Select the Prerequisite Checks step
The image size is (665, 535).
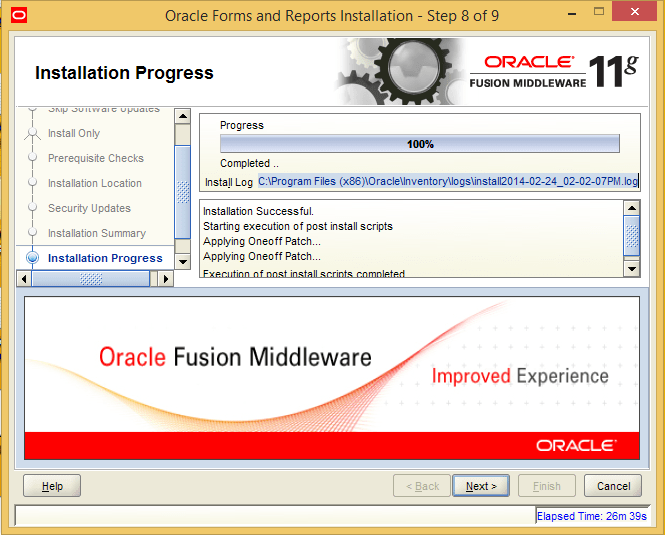point(96,158)
